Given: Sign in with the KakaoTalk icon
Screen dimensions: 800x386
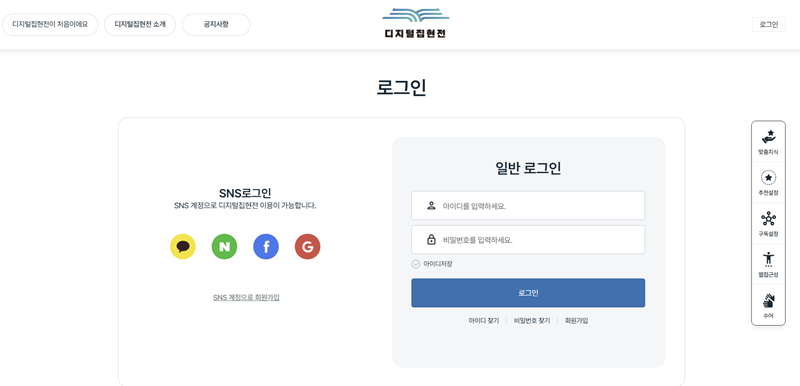Looking at the screenshot, I should point(183,247).
